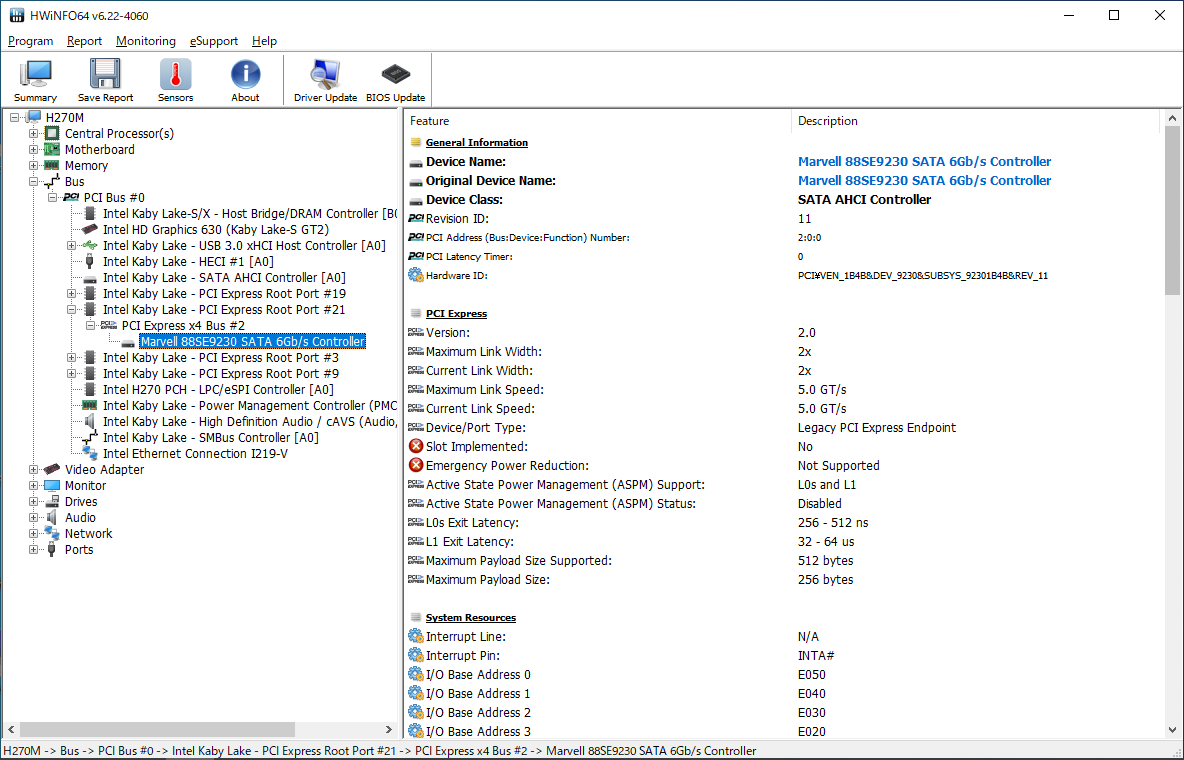The height and width of the screenshot is (760, 1184).
Task: Expand the Video Adapter node
Action: [x=33, y=469]
